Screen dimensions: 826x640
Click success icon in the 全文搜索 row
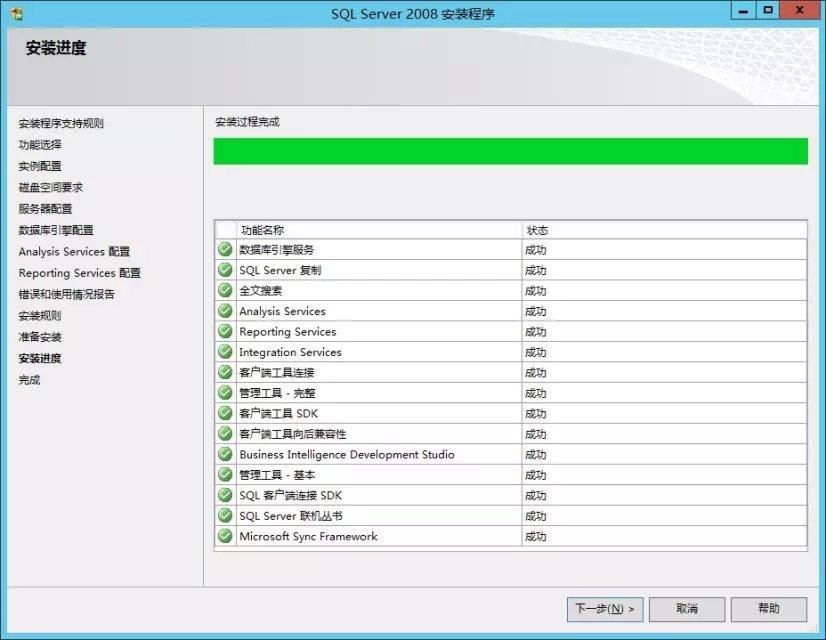coord(225,290)
